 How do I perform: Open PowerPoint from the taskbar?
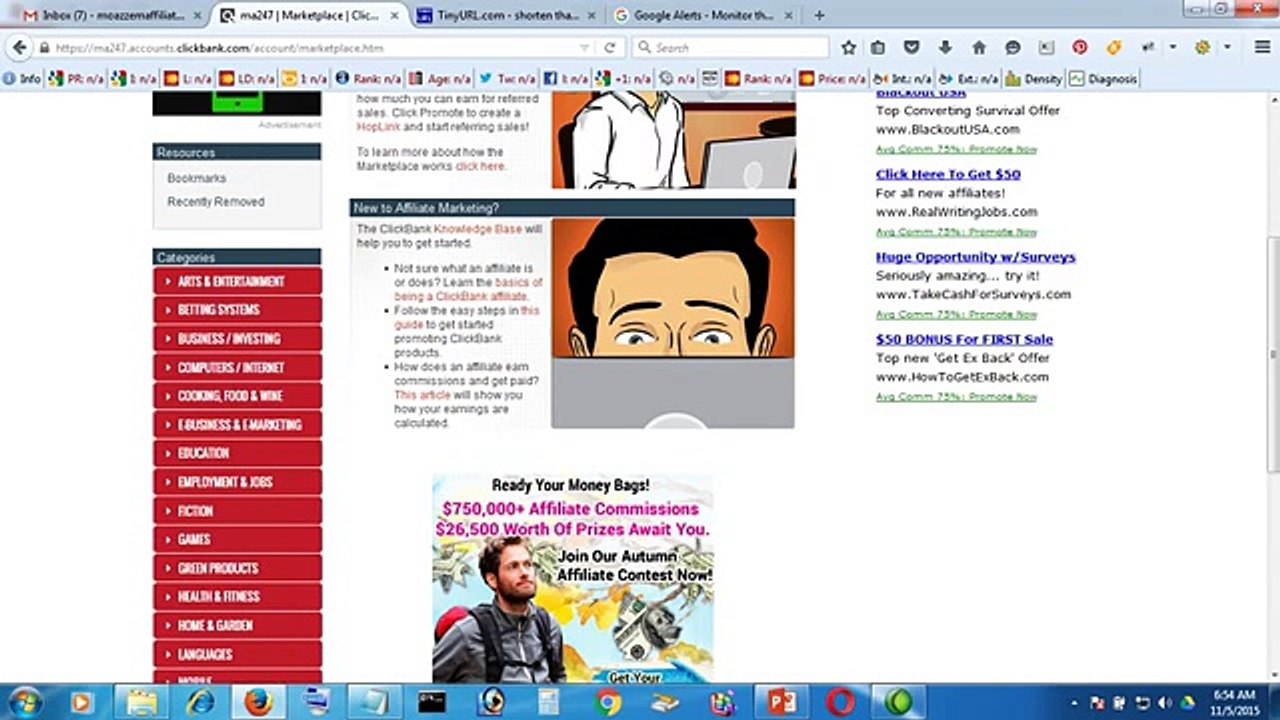(x=781, y=702)
